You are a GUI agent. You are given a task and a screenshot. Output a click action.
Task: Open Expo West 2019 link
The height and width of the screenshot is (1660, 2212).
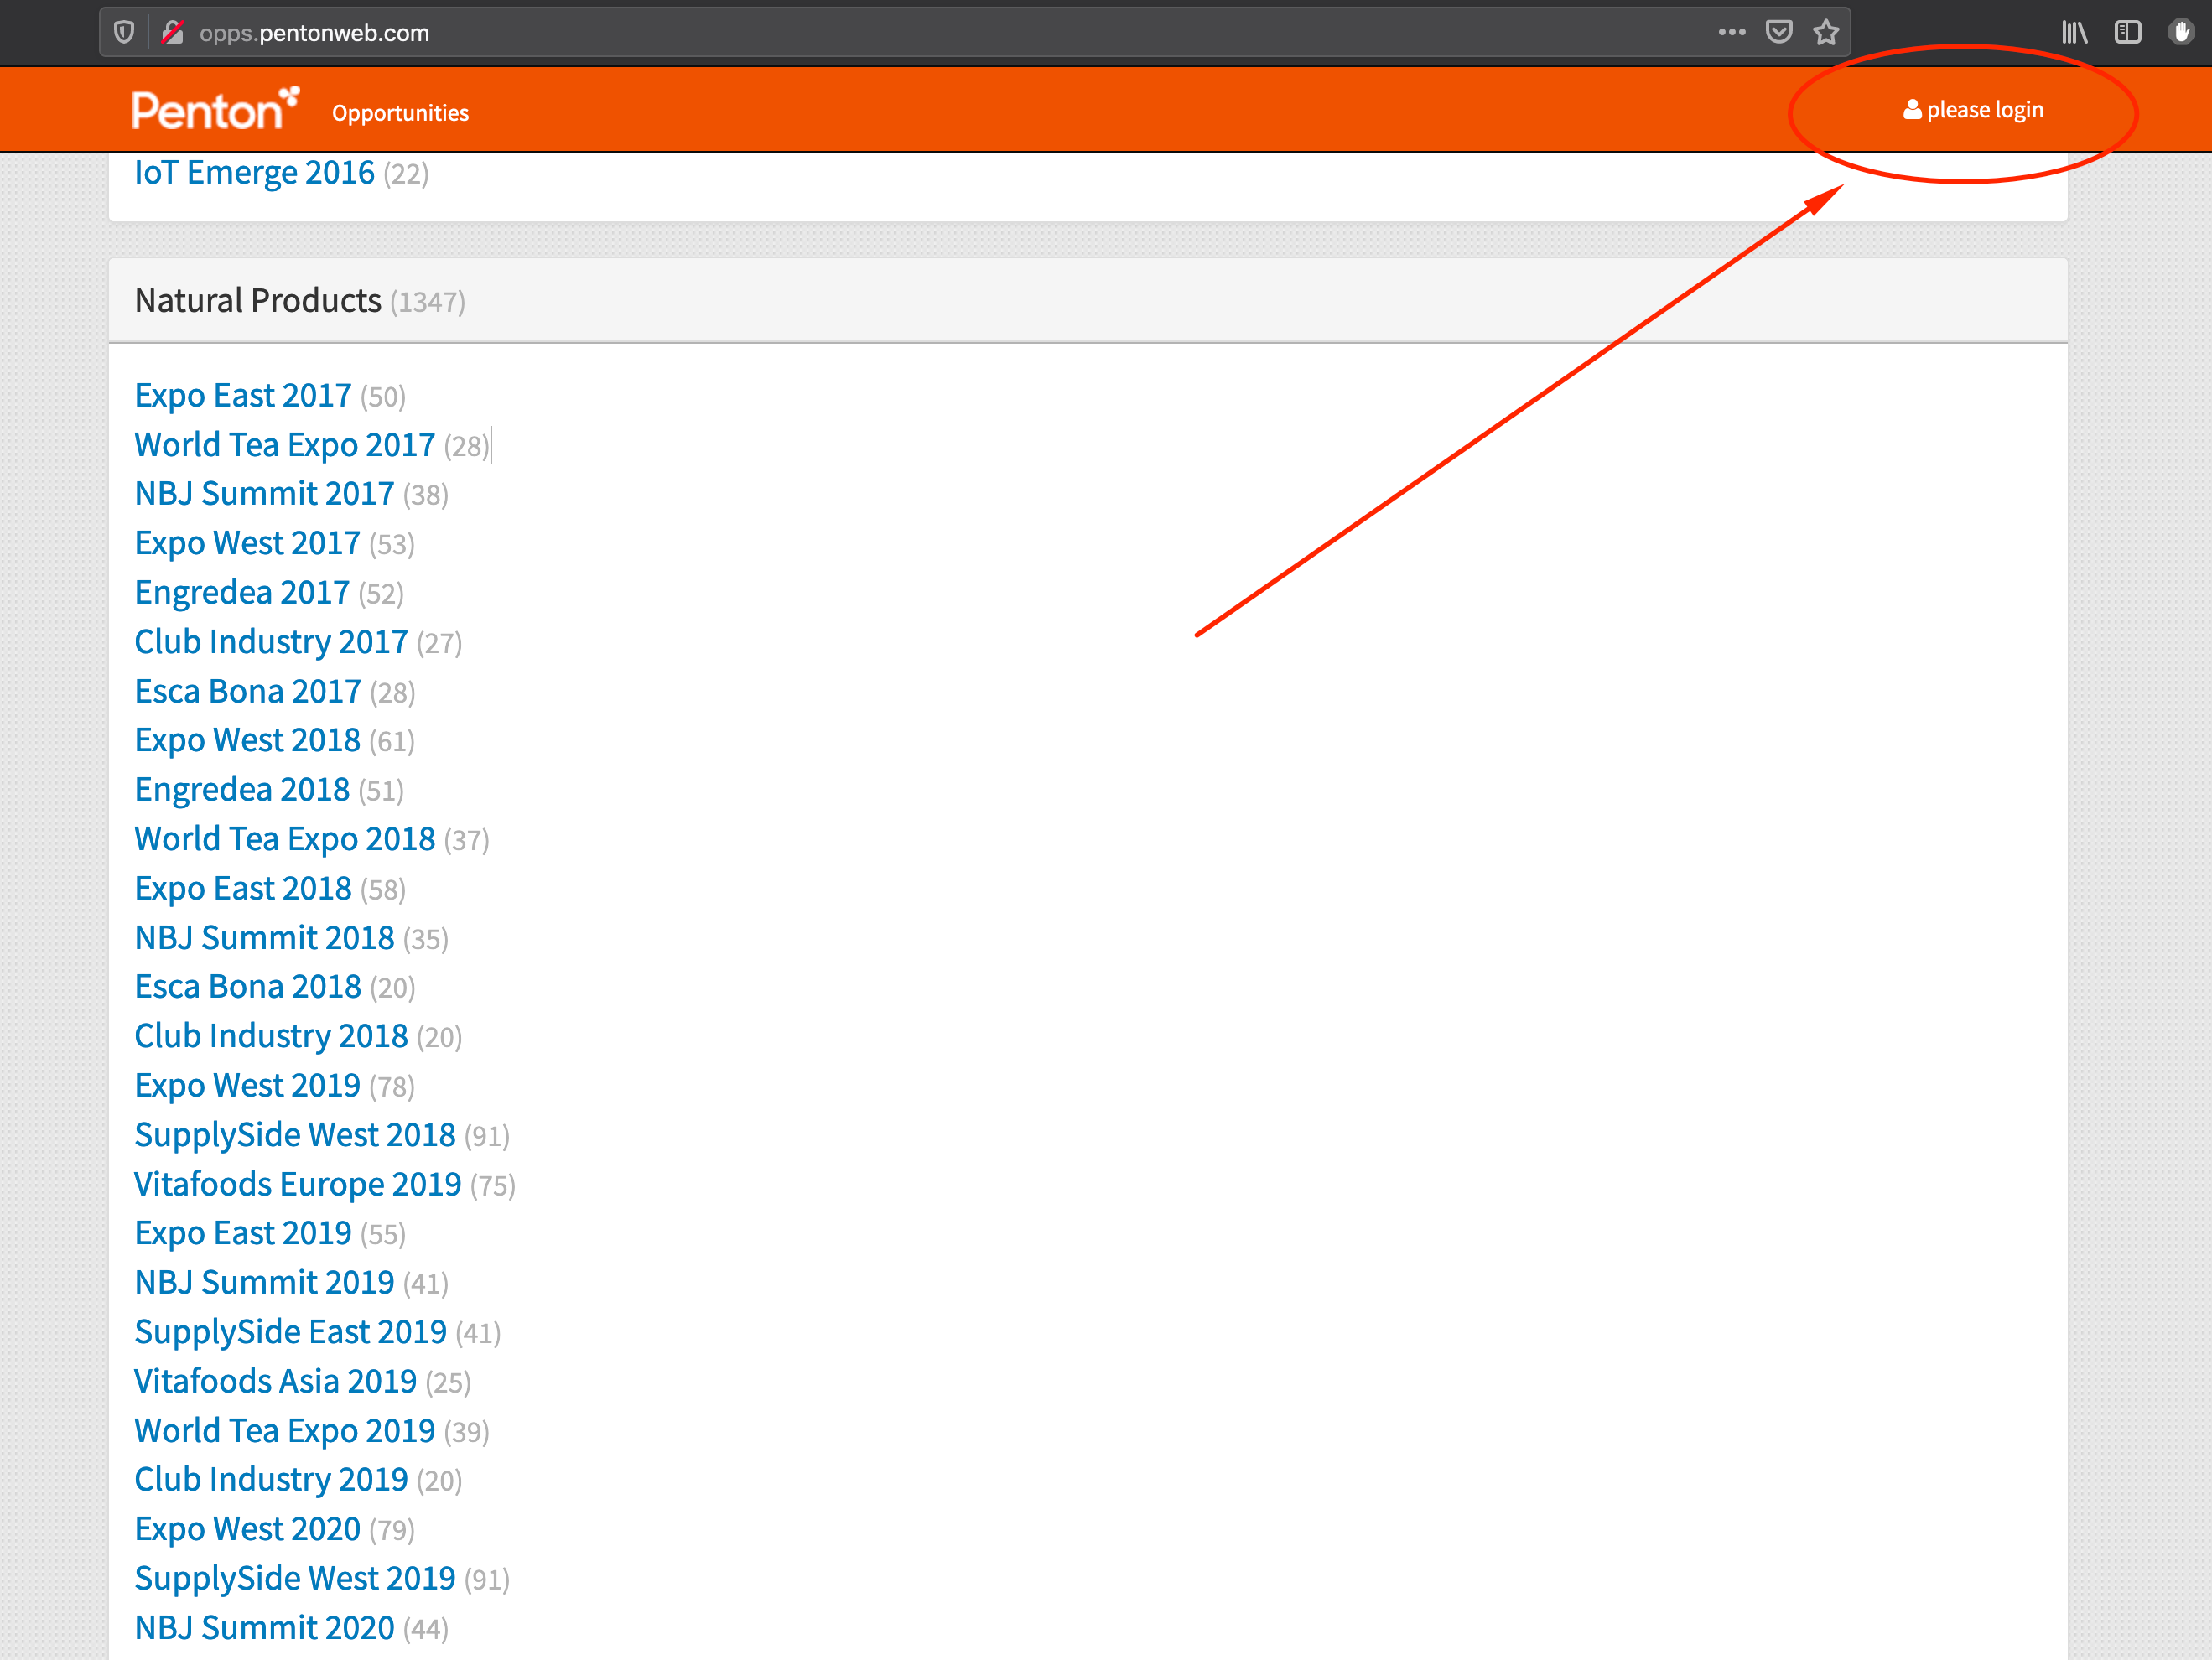click(x=247, y=1086)
